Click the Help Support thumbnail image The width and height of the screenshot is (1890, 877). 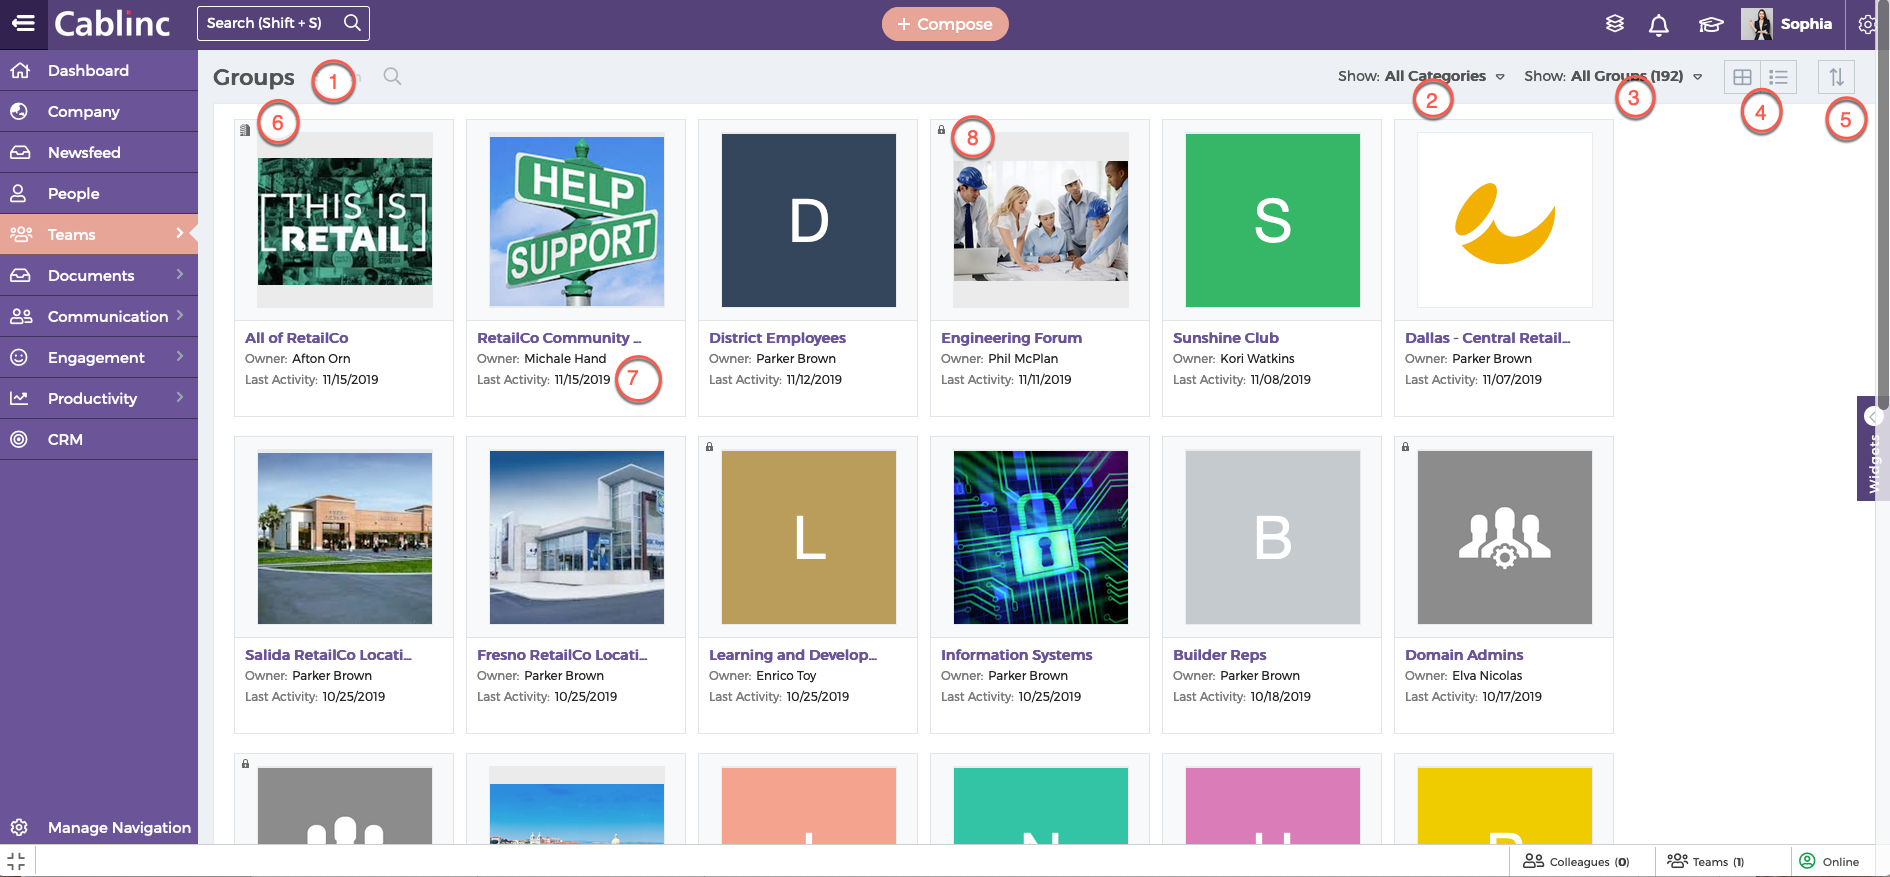tap(577, 220)
